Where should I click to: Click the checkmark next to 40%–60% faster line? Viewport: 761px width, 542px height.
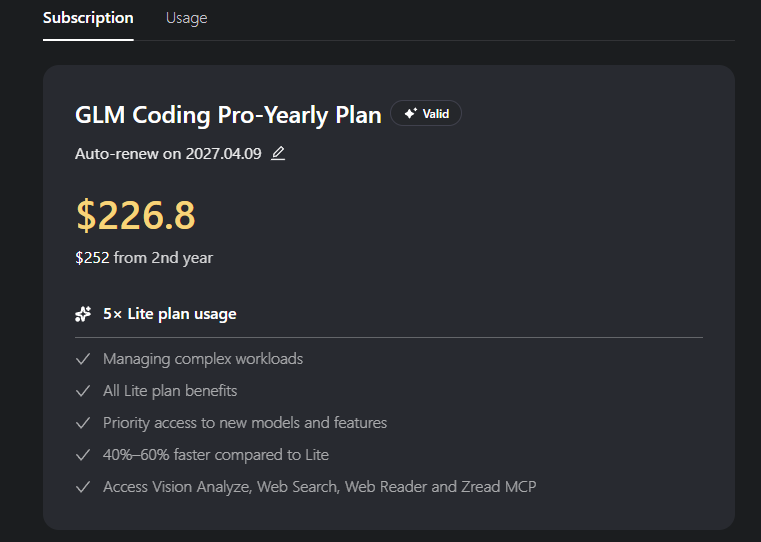click(x=84, y=455)
